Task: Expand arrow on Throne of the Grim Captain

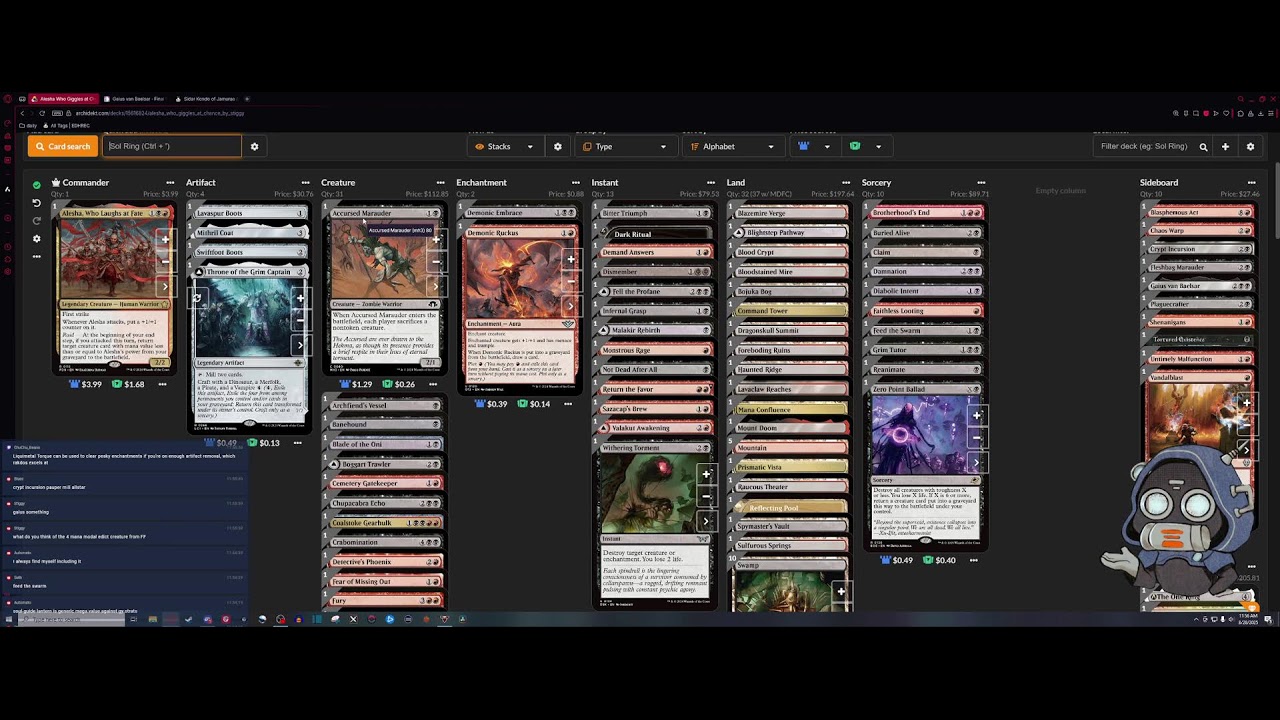Action: point(300,345)
